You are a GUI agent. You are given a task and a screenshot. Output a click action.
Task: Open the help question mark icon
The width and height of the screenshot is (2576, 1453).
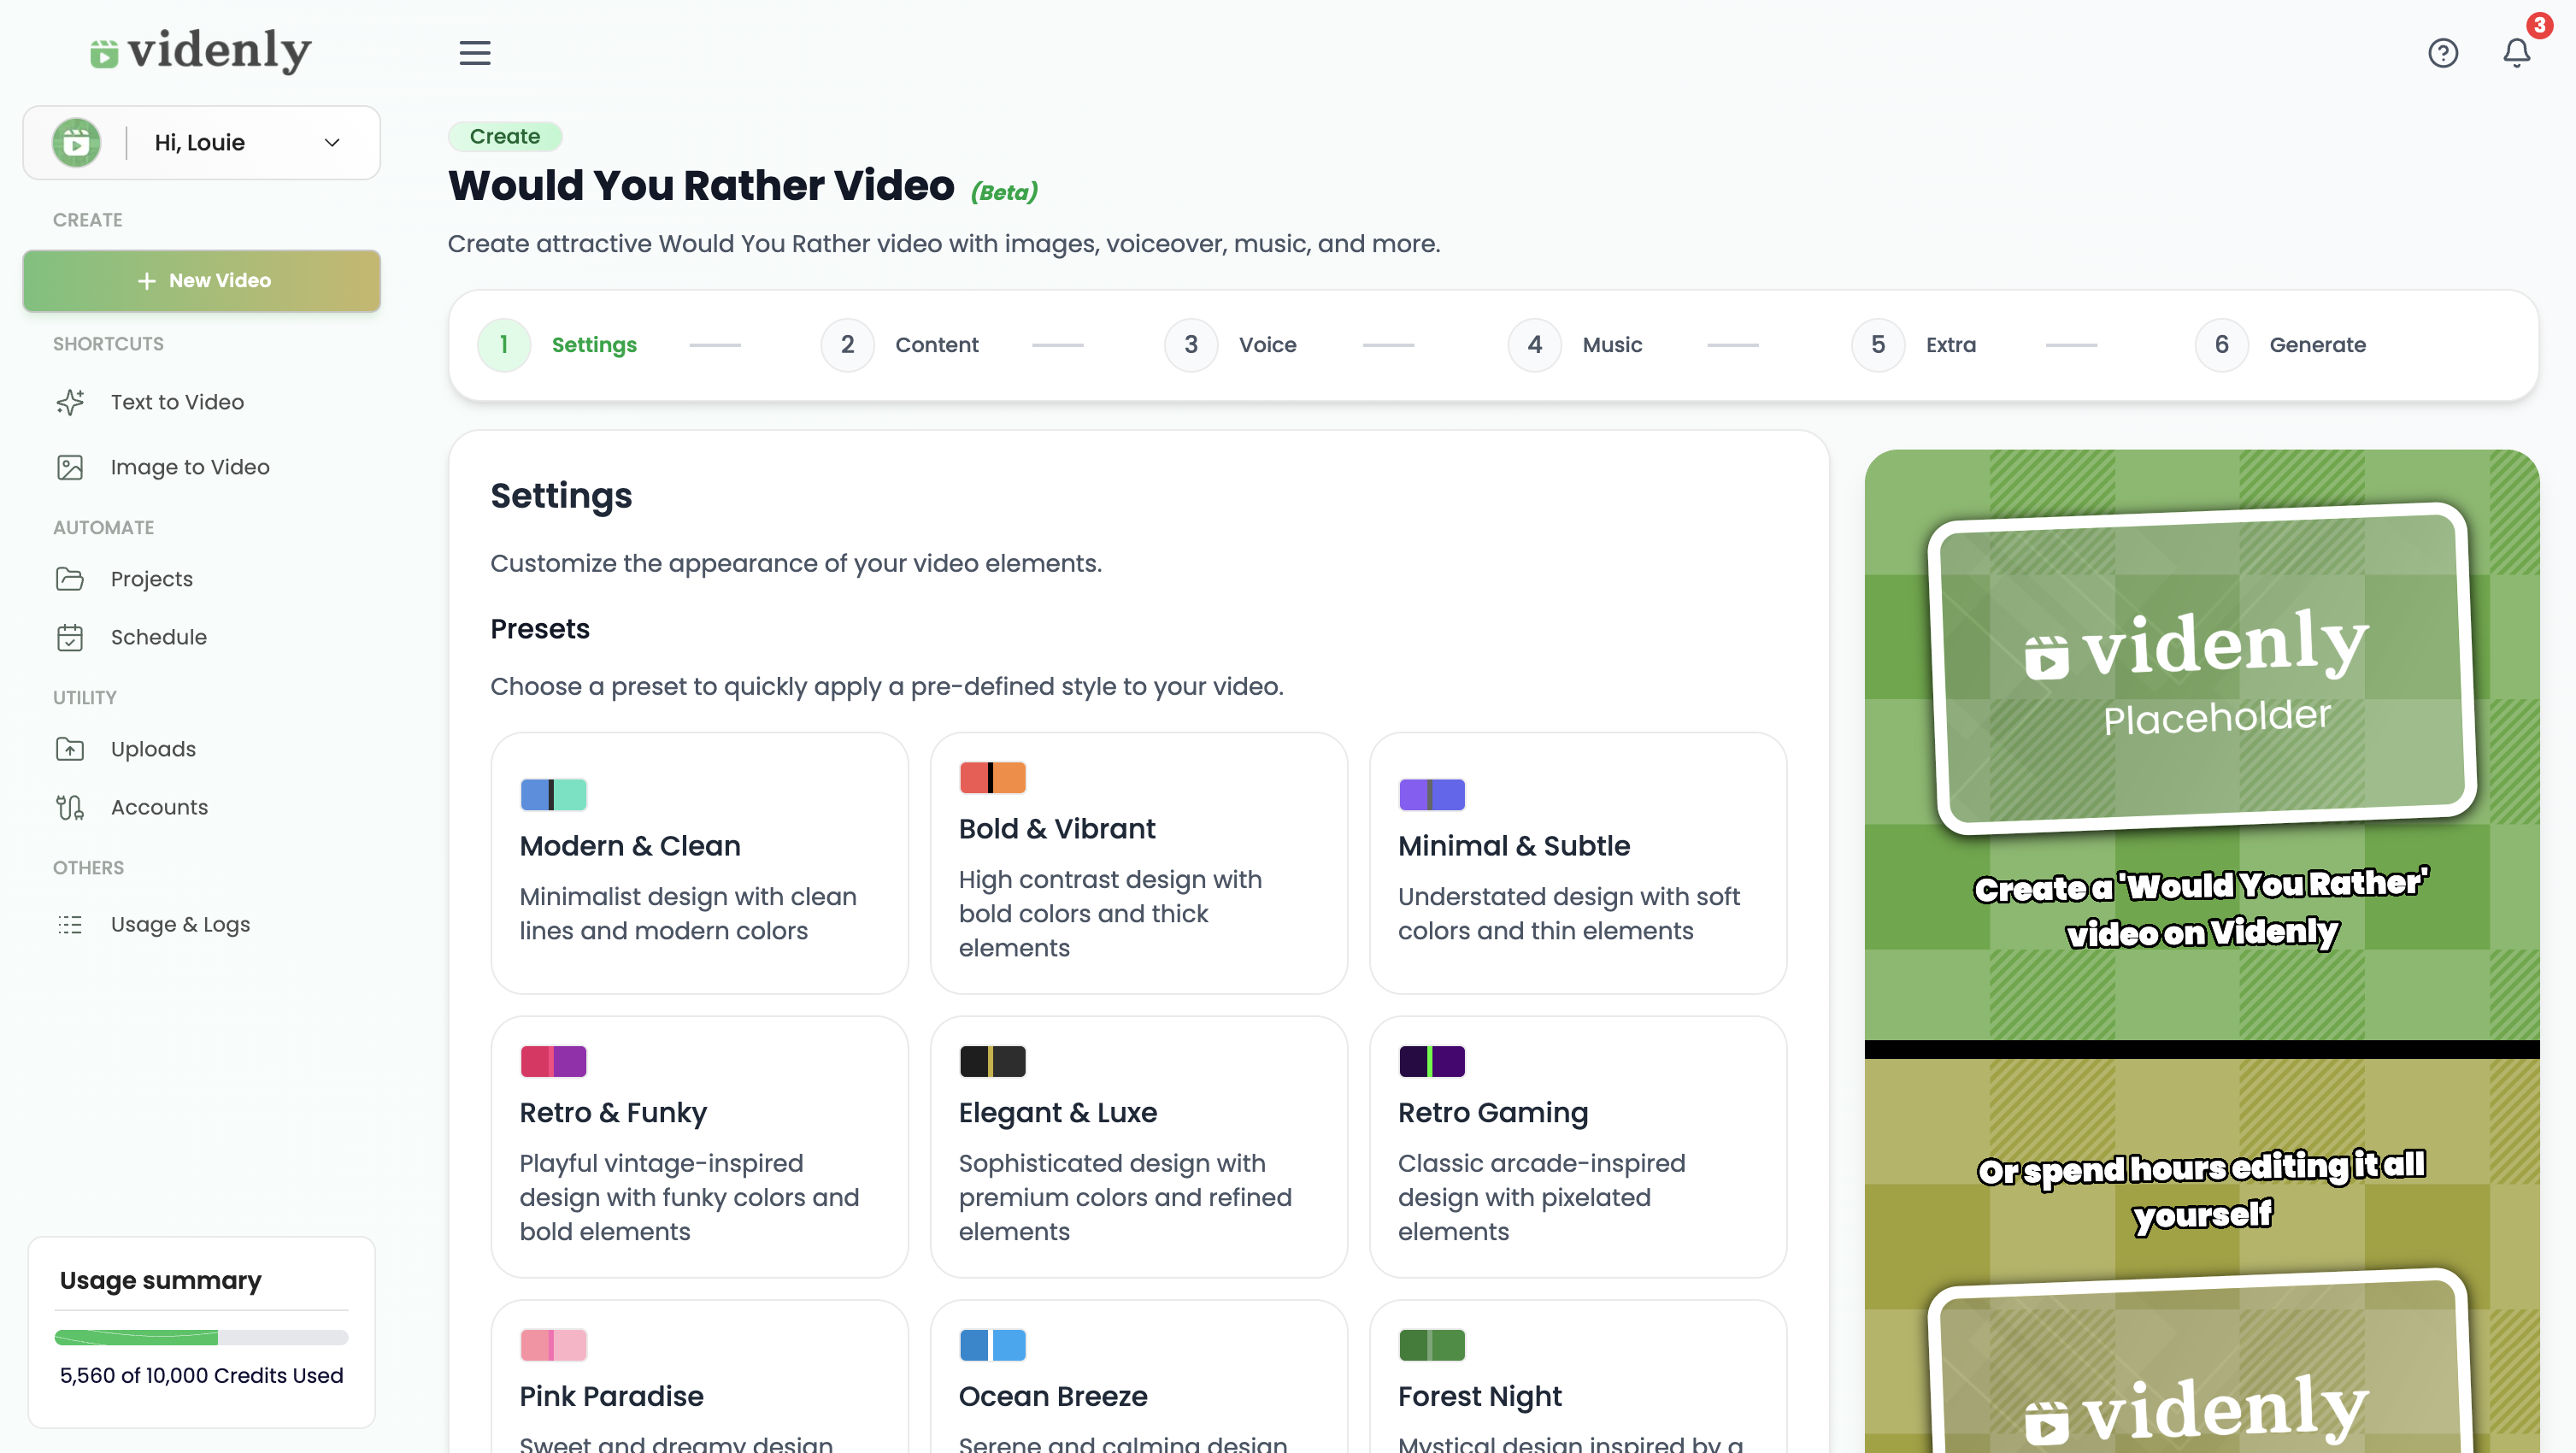(x=2443, y=52)
